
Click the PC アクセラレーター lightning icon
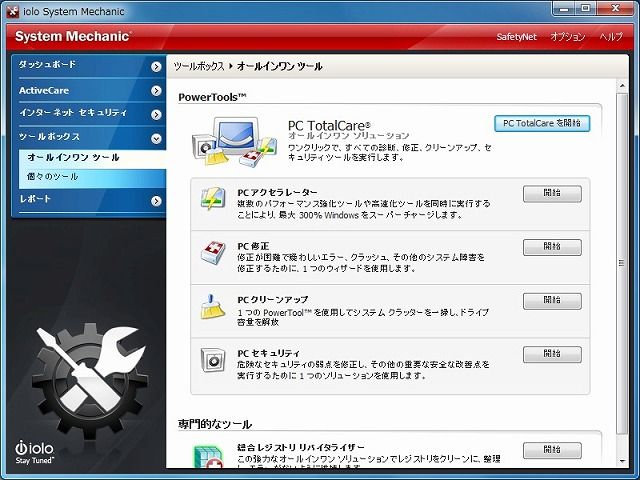213,199
